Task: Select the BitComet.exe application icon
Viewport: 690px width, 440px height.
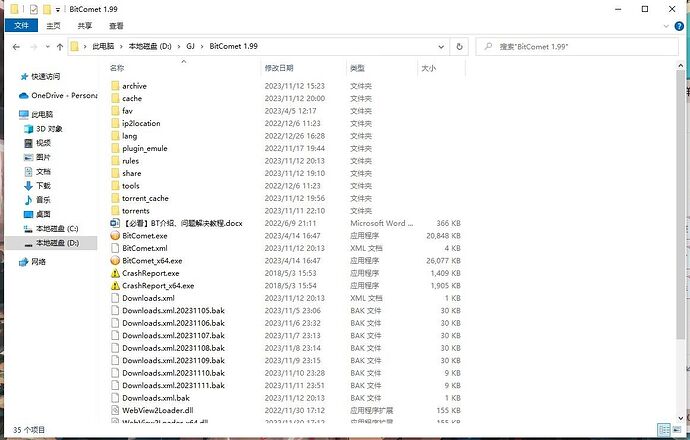Action: coord(115,235)
